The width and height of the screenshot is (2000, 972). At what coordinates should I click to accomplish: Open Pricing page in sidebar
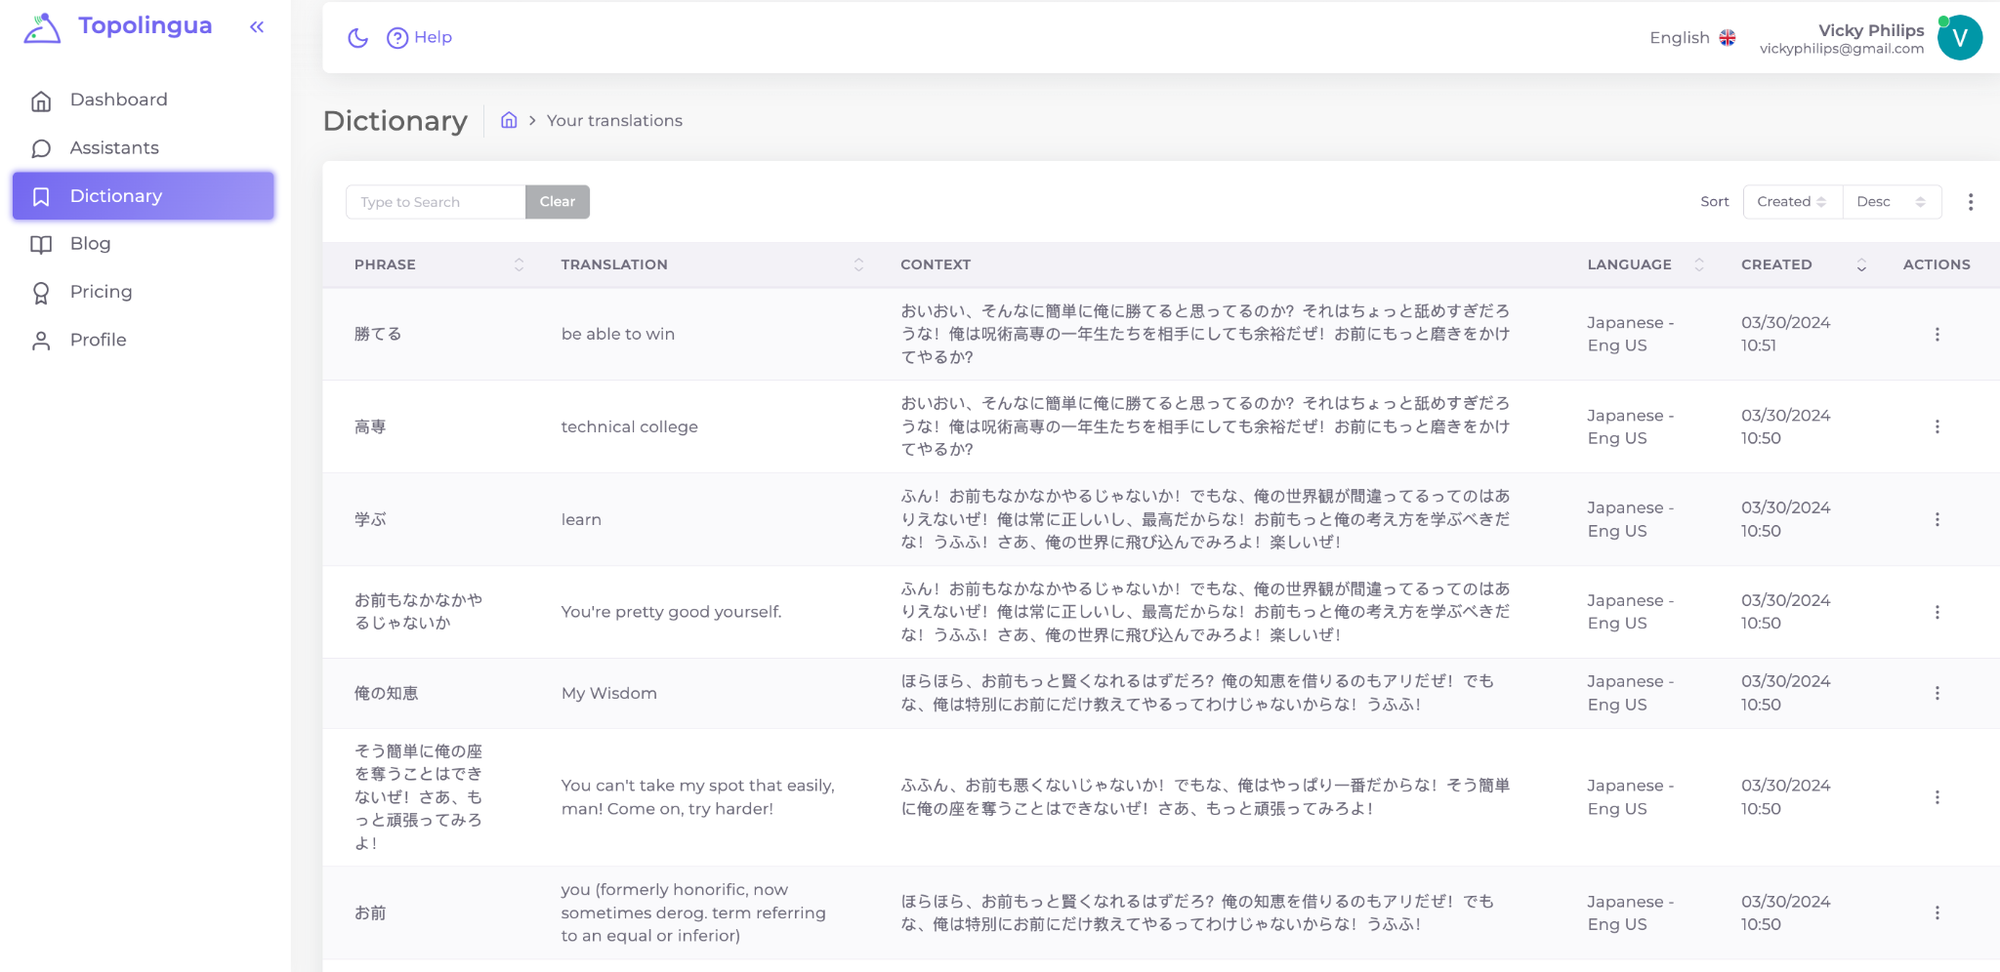pos(143,292)
